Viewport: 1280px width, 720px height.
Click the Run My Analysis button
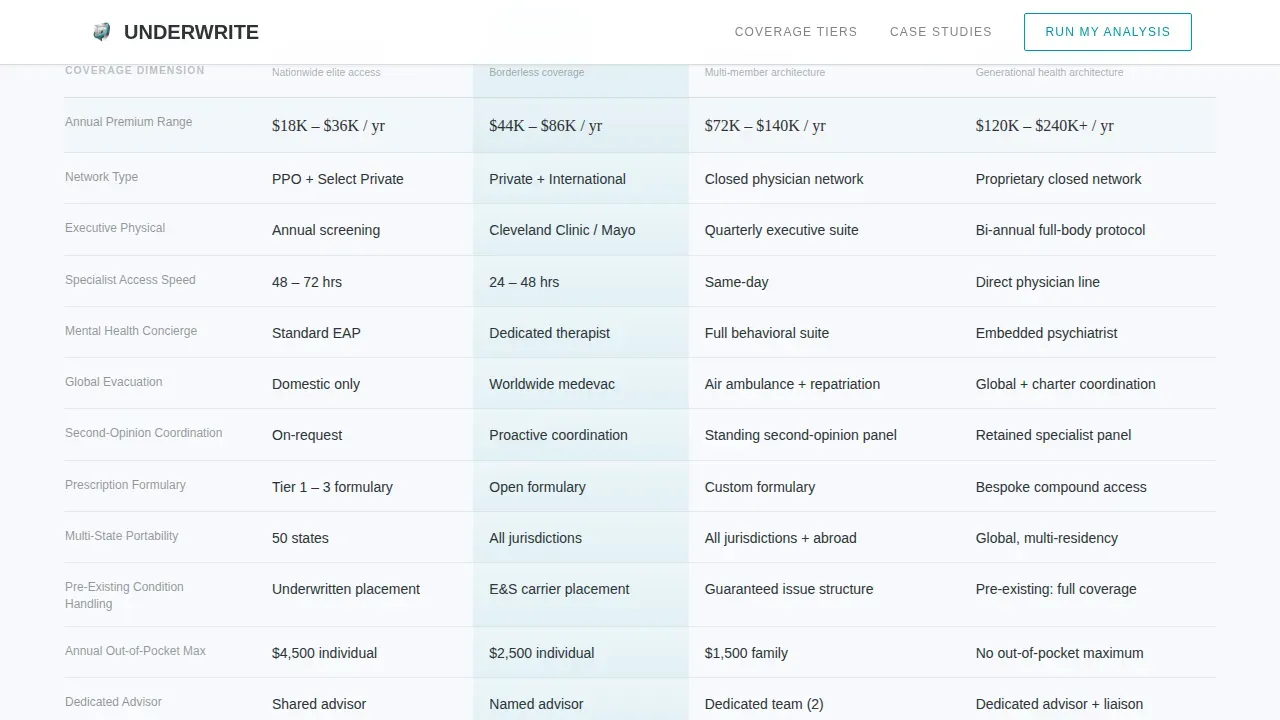click(1108, 32)
